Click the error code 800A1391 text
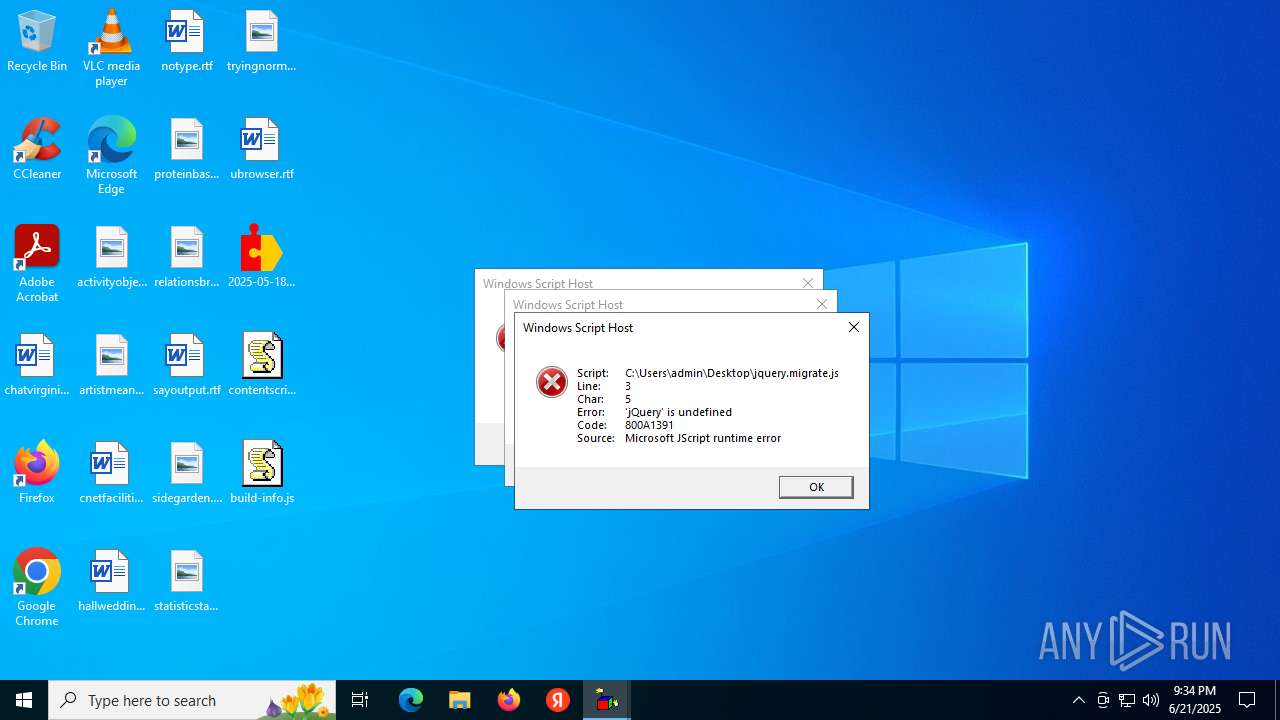The height and width of the screenshot is (720, 1280). click(649, 425)
